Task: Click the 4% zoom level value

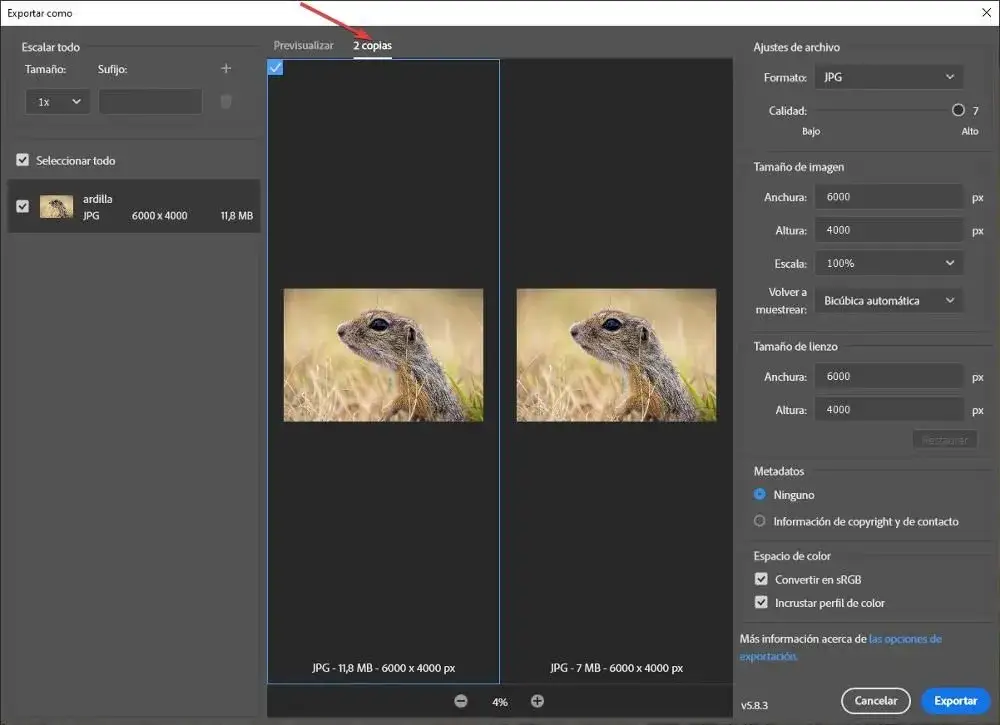Action: 499,702
